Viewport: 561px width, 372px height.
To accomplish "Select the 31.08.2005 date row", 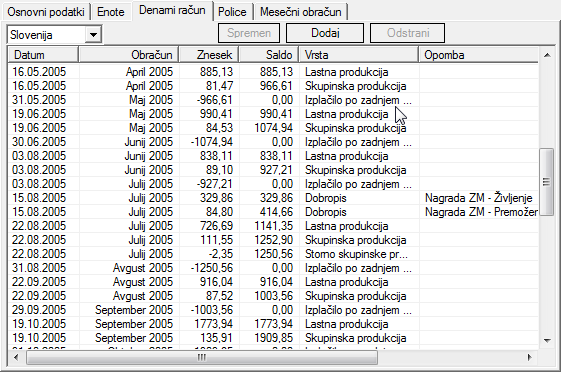I will (273, 268).
